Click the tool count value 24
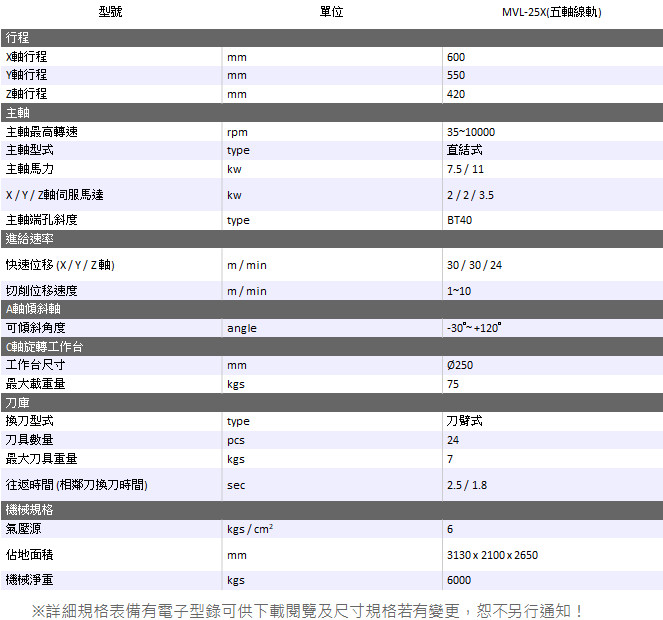 coord(453,440)
